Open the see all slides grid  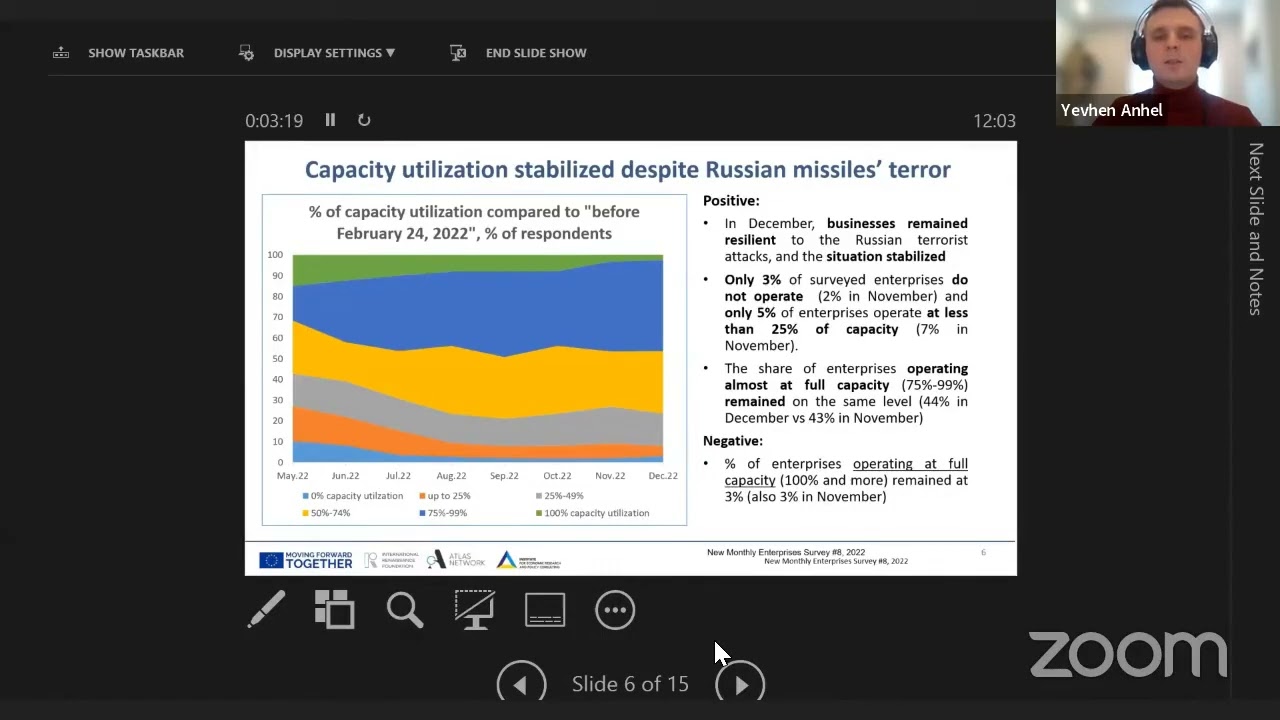click(x=335, y=610)
